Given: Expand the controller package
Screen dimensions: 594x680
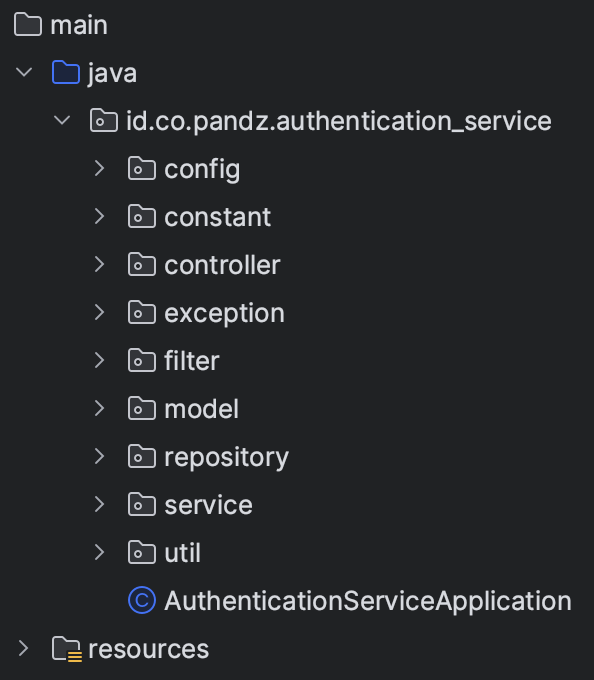Looking at the screenshot, I should tap(100, 264).
